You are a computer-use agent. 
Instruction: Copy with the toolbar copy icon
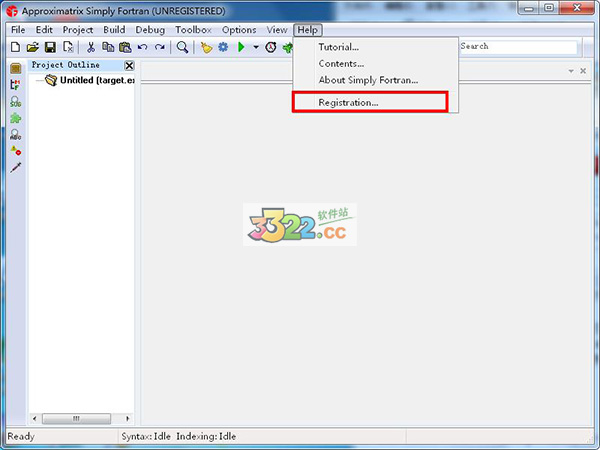[108, 47]
